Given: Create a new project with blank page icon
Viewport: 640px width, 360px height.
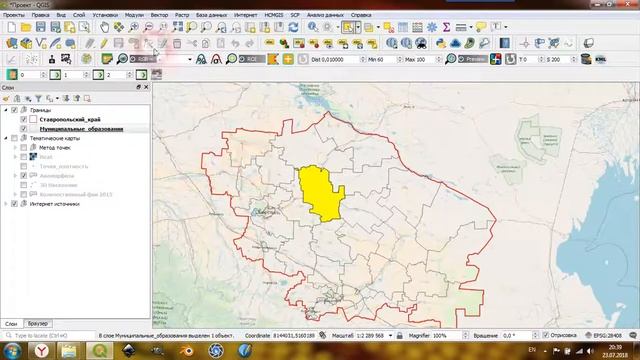Looking at the screenshot, I should (11, 27).
